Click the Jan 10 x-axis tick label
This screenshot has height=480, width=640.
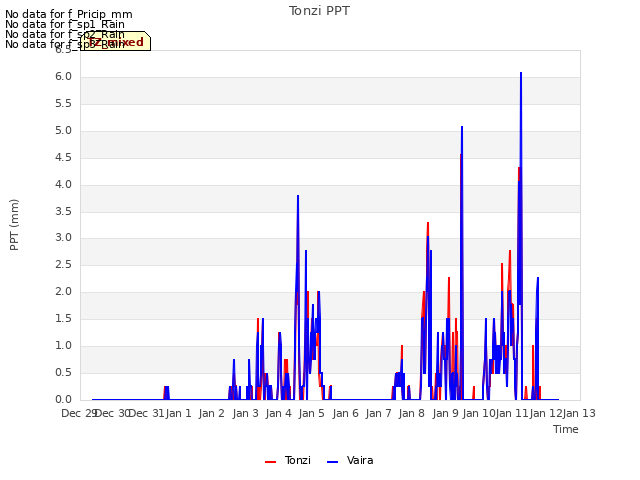point(478,413)
